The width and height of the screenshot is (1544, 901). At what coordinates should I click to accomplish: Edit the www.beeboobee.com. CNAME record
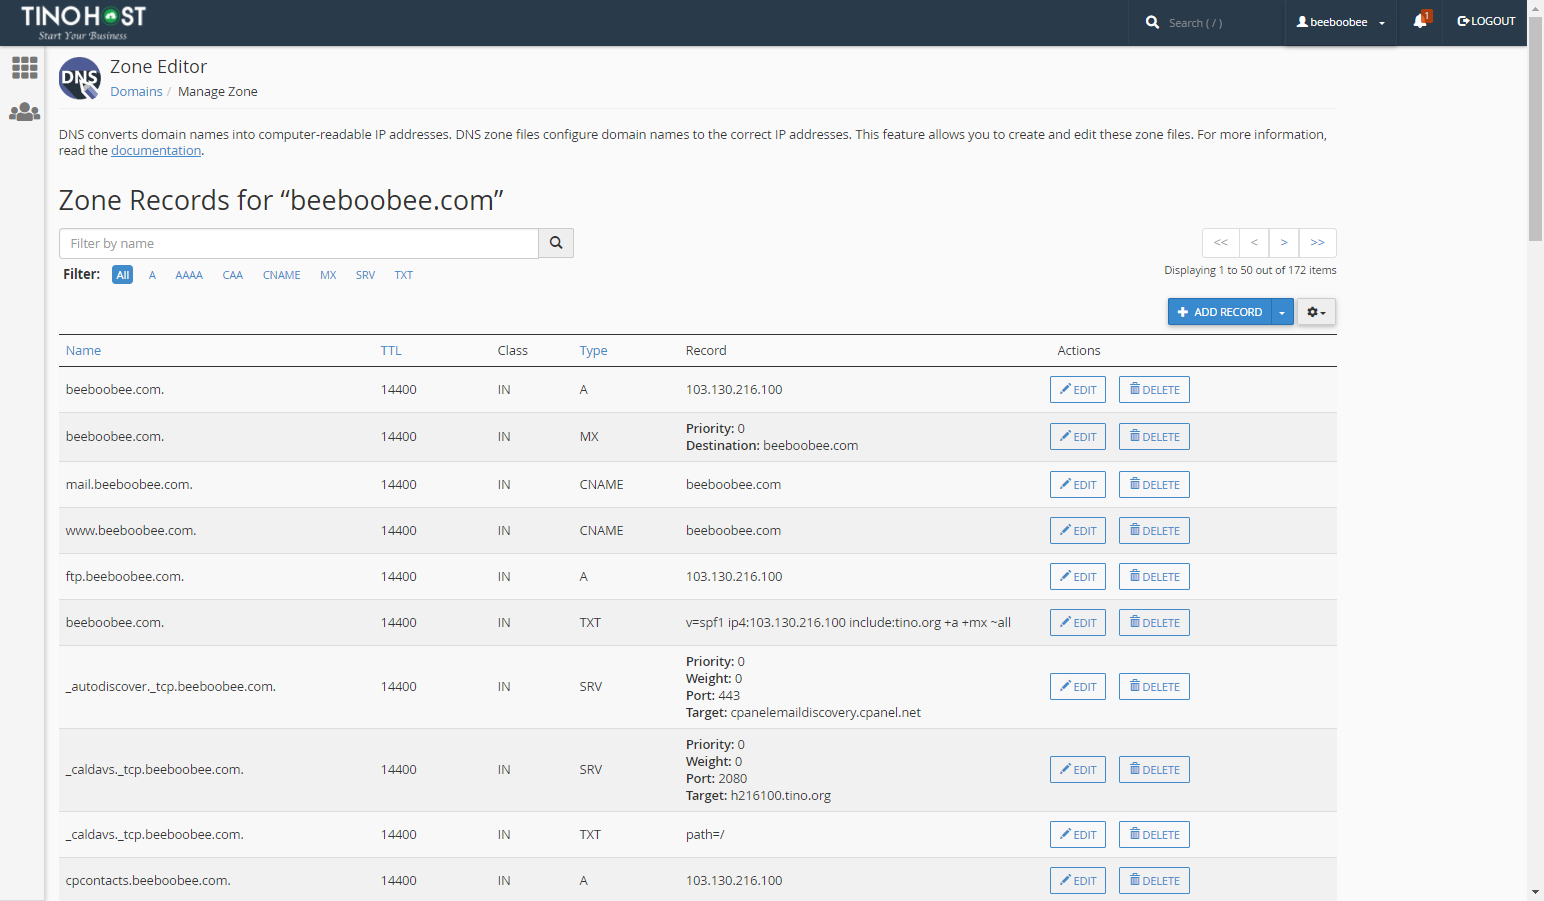(x=1078, y=531)
